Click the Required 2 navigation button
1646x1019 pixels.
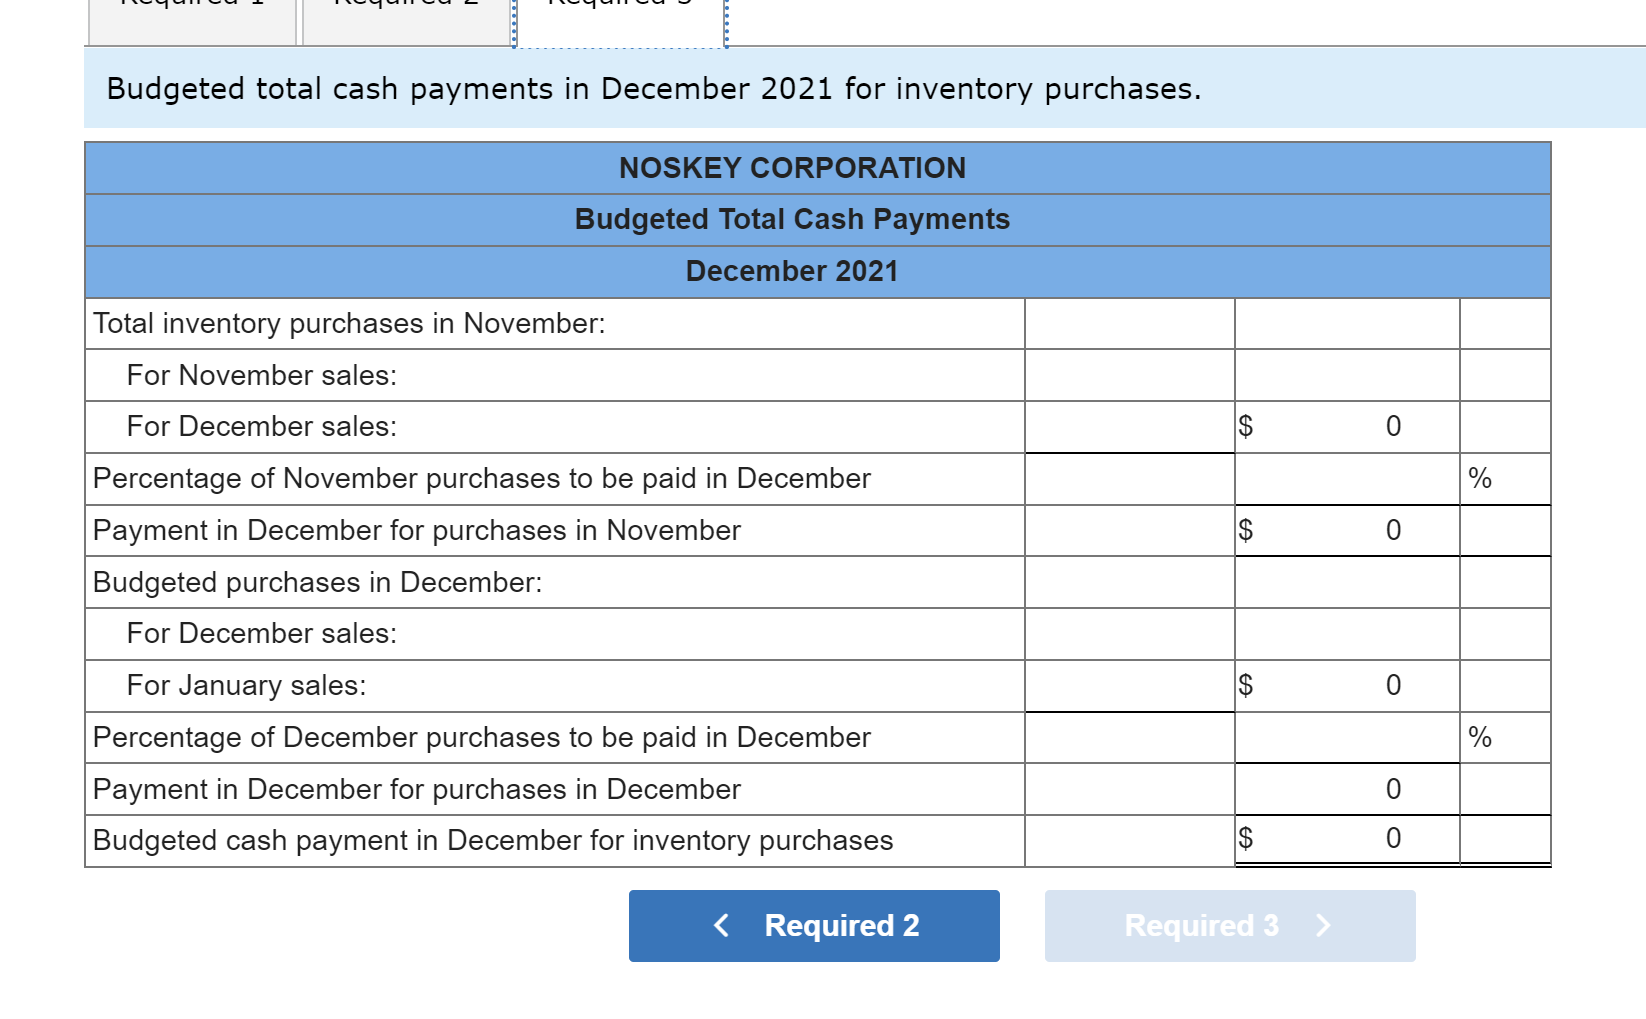pos(813,925)
